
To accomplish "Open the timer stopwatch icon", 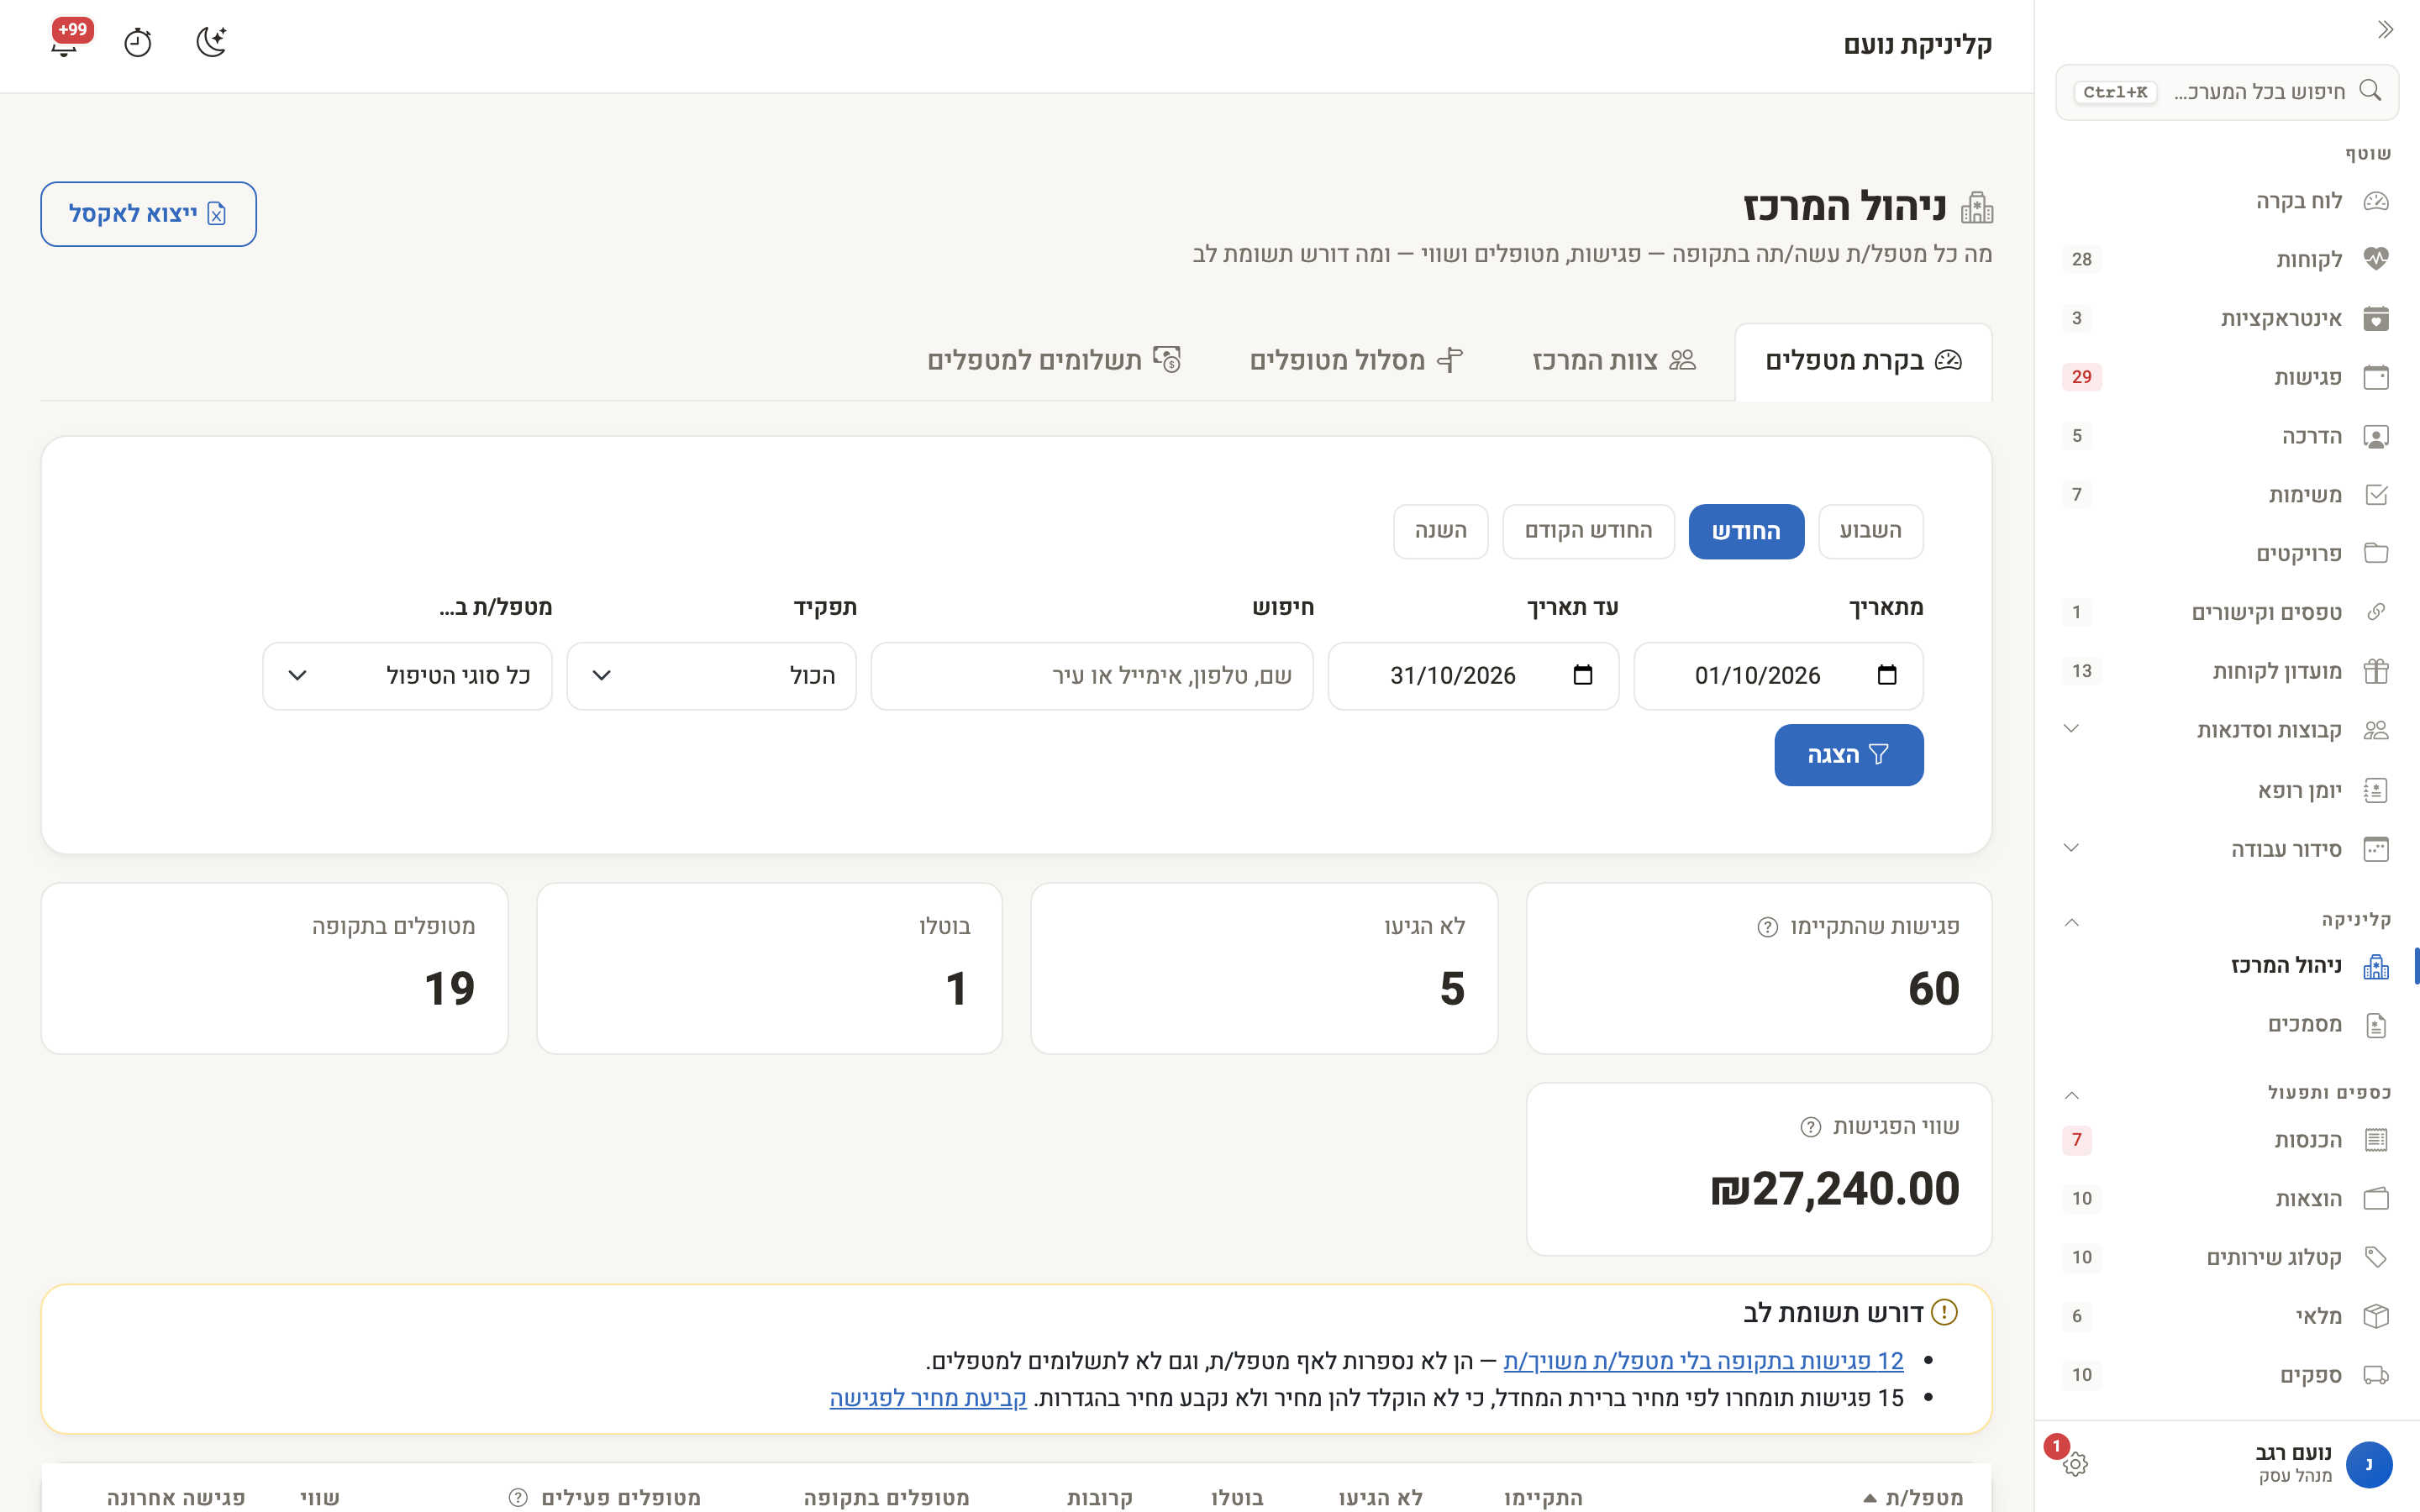I will coord(138,43).
